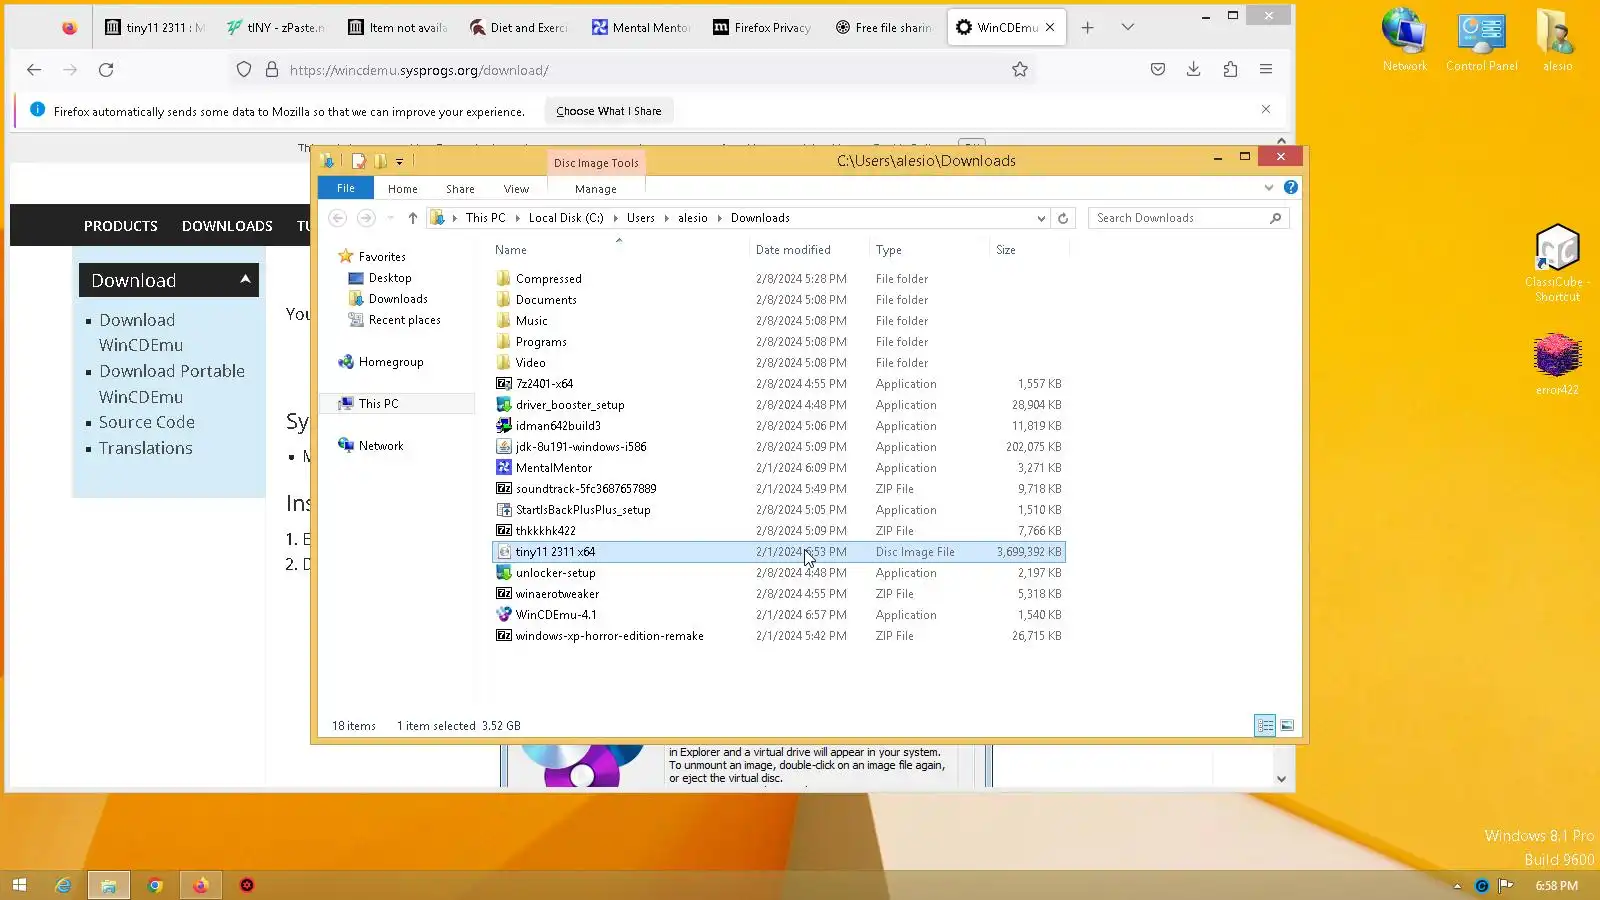
Task: Select the 7z2401-x64 application icon
Action: click(x=504, y=384)
